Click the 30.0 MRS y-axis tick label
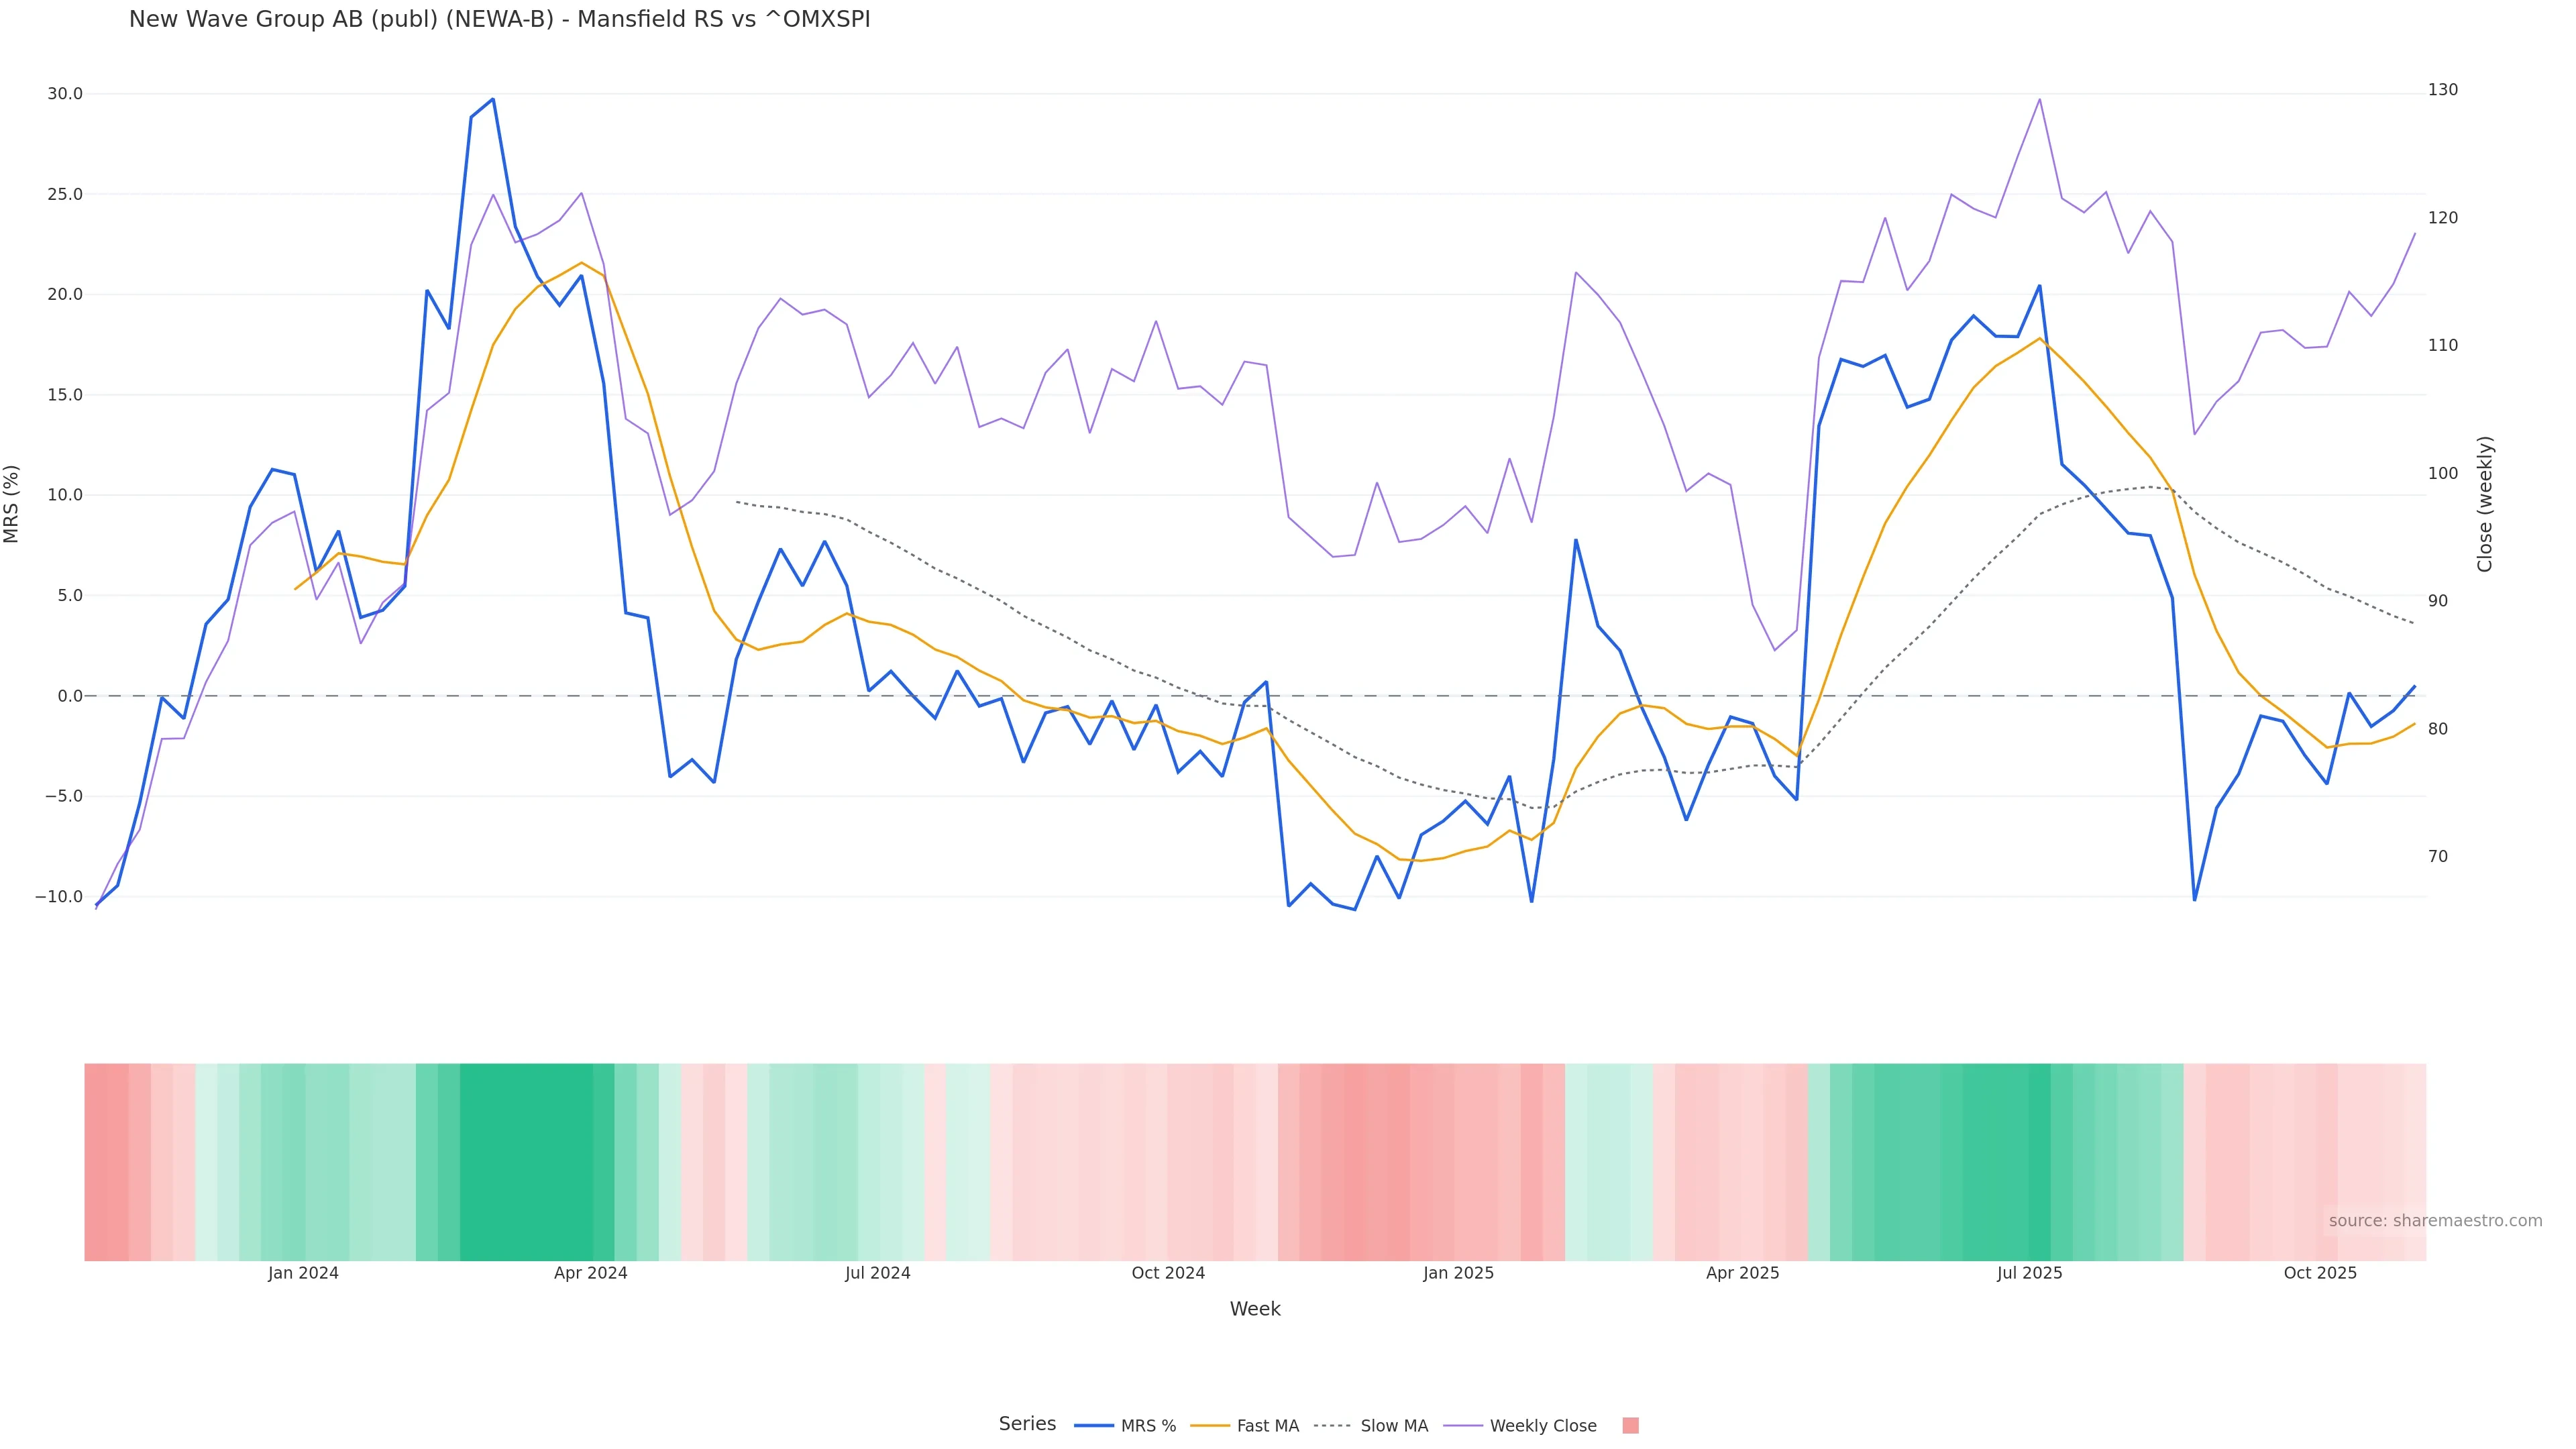2576x1449 pixels. (65, 94)
